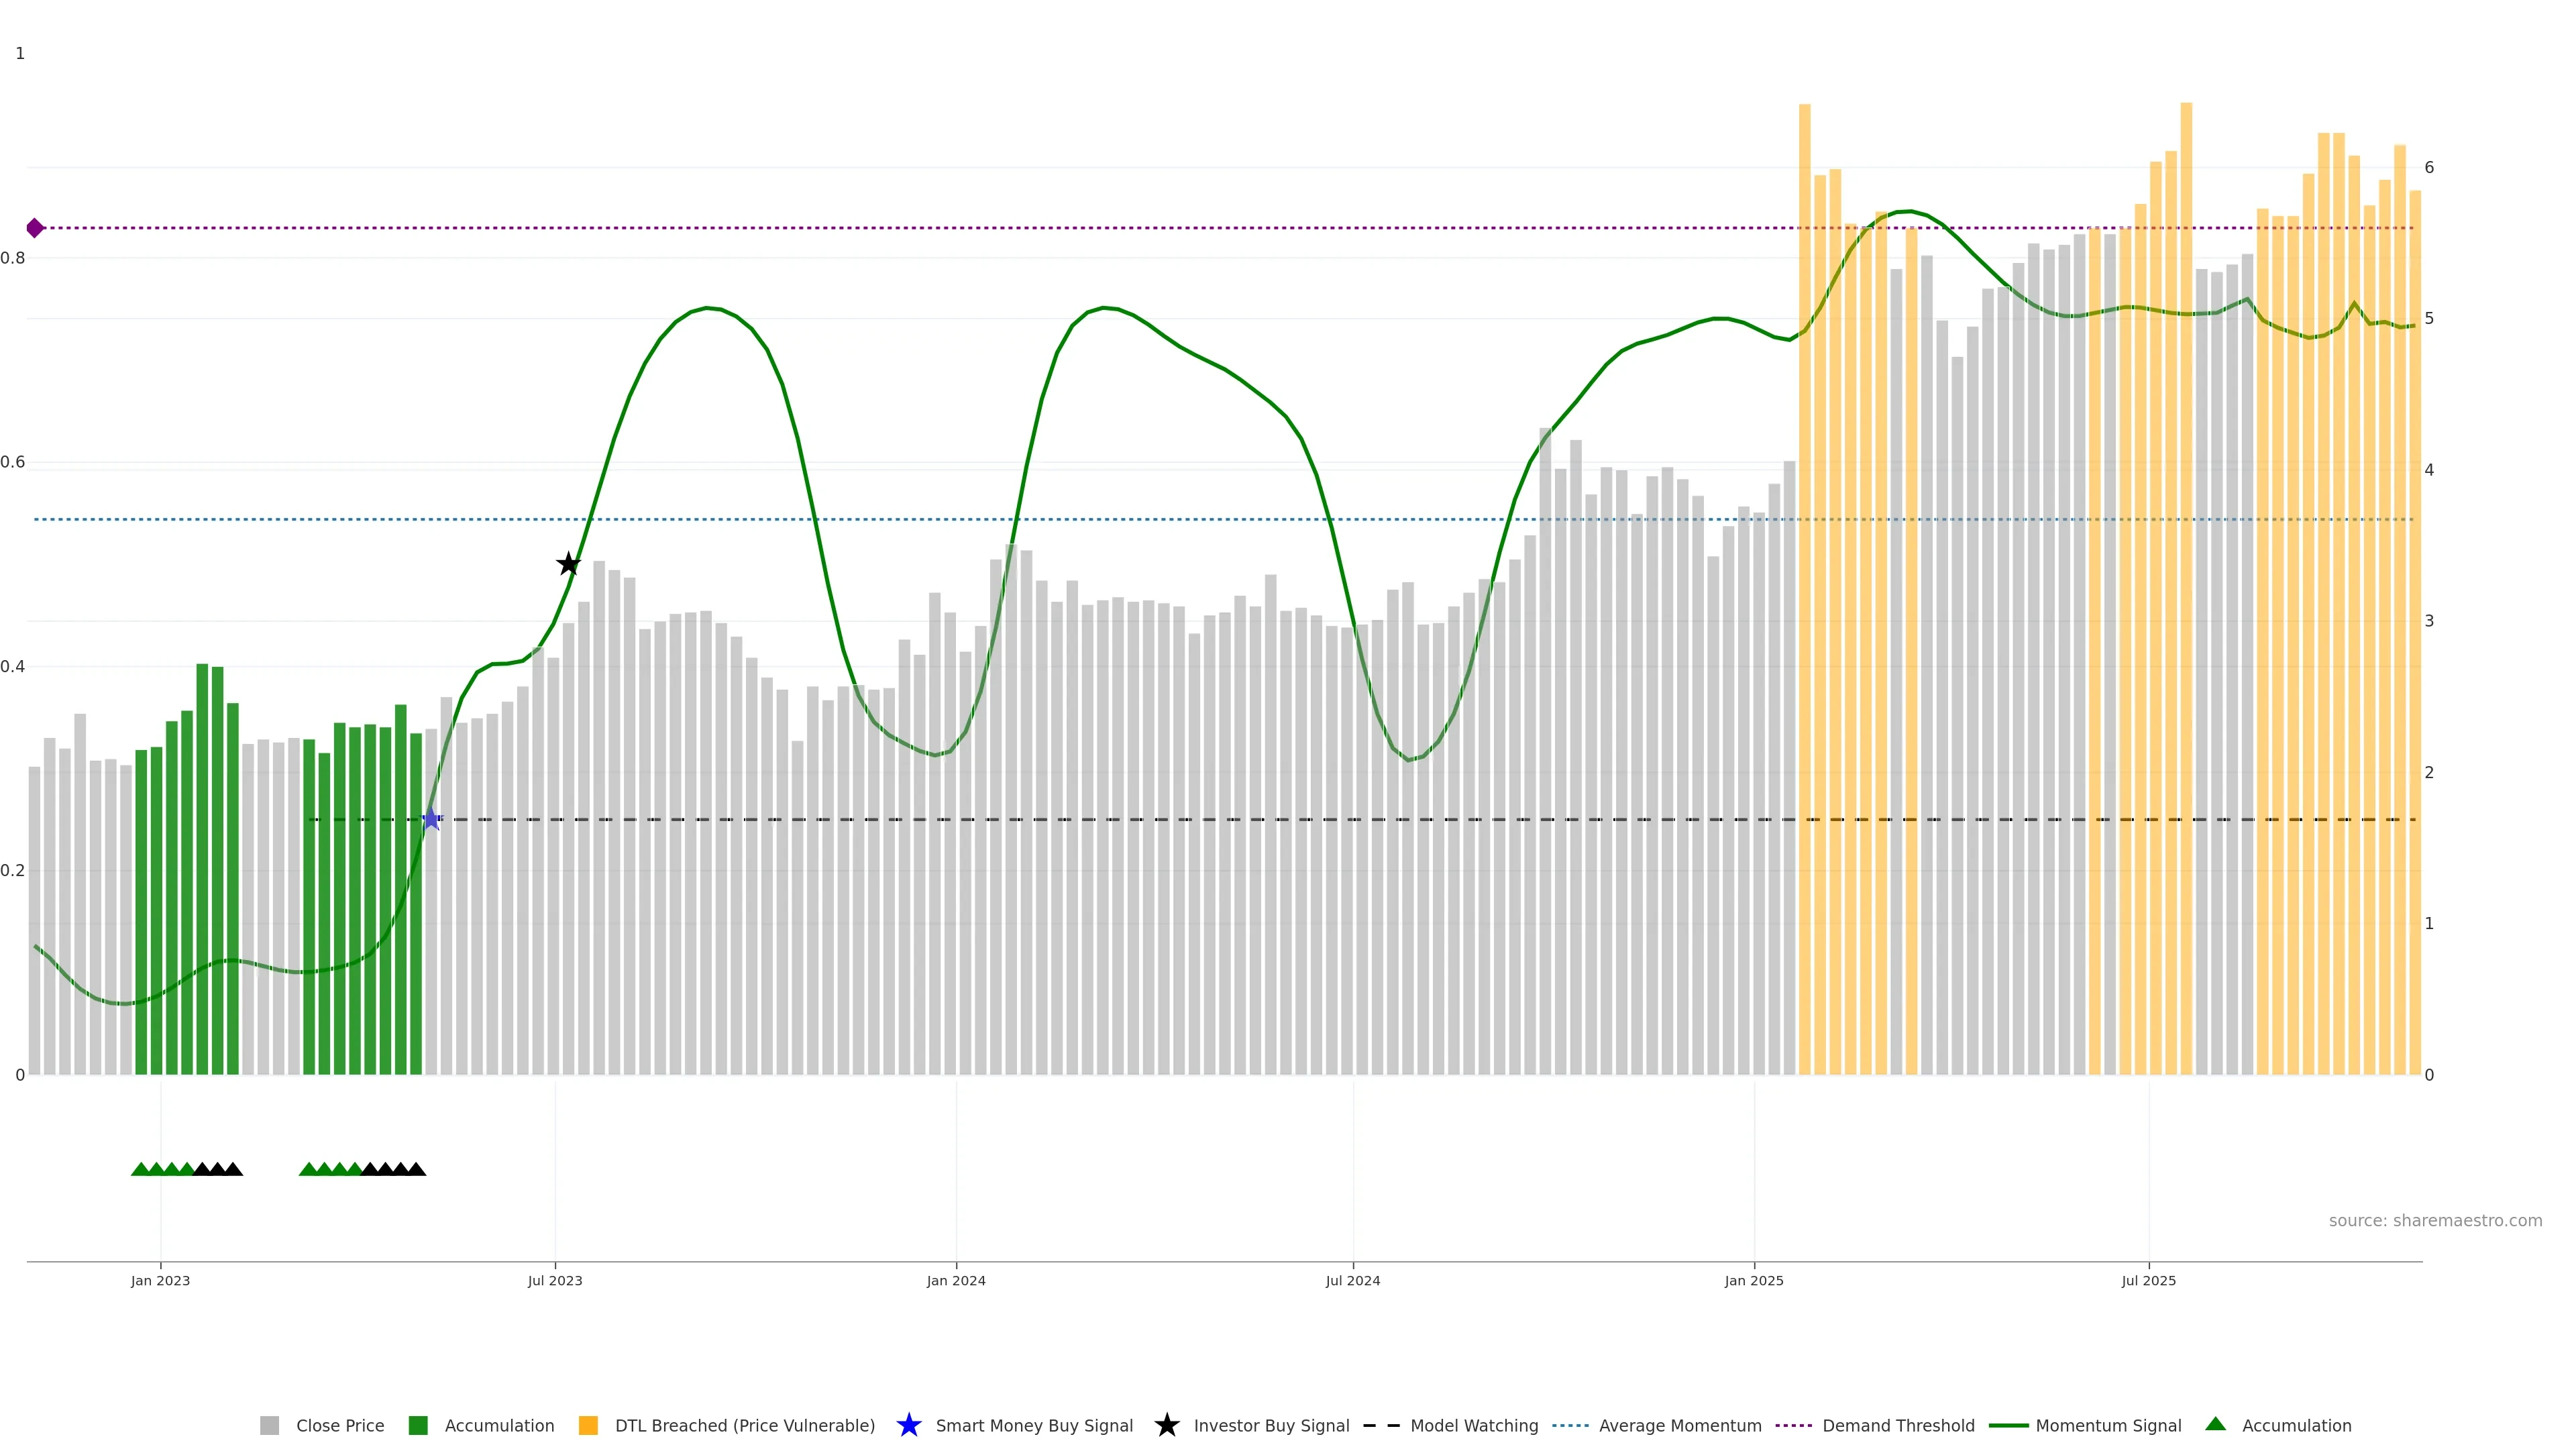The width and height of the screenshot is (2576, 1449).
Task: Click the green Accumulation legend square
Action: 418,1425
